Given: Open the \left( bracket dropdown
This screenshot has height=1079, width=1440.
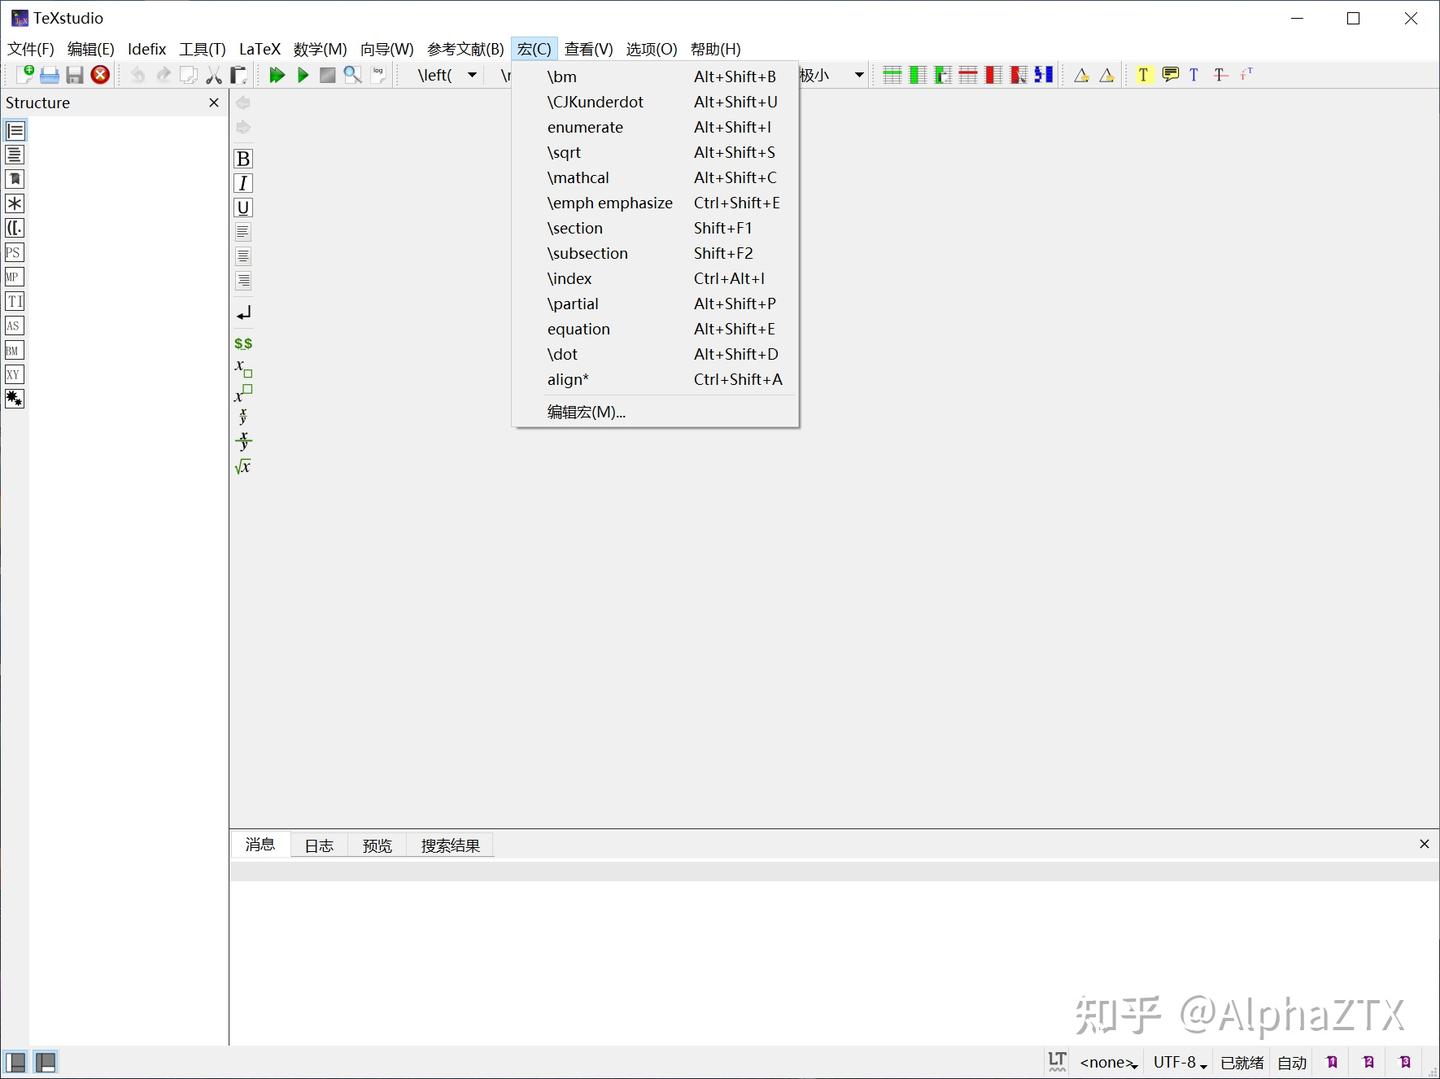Looking at the screenshot, I should click(x=470, y=74).
